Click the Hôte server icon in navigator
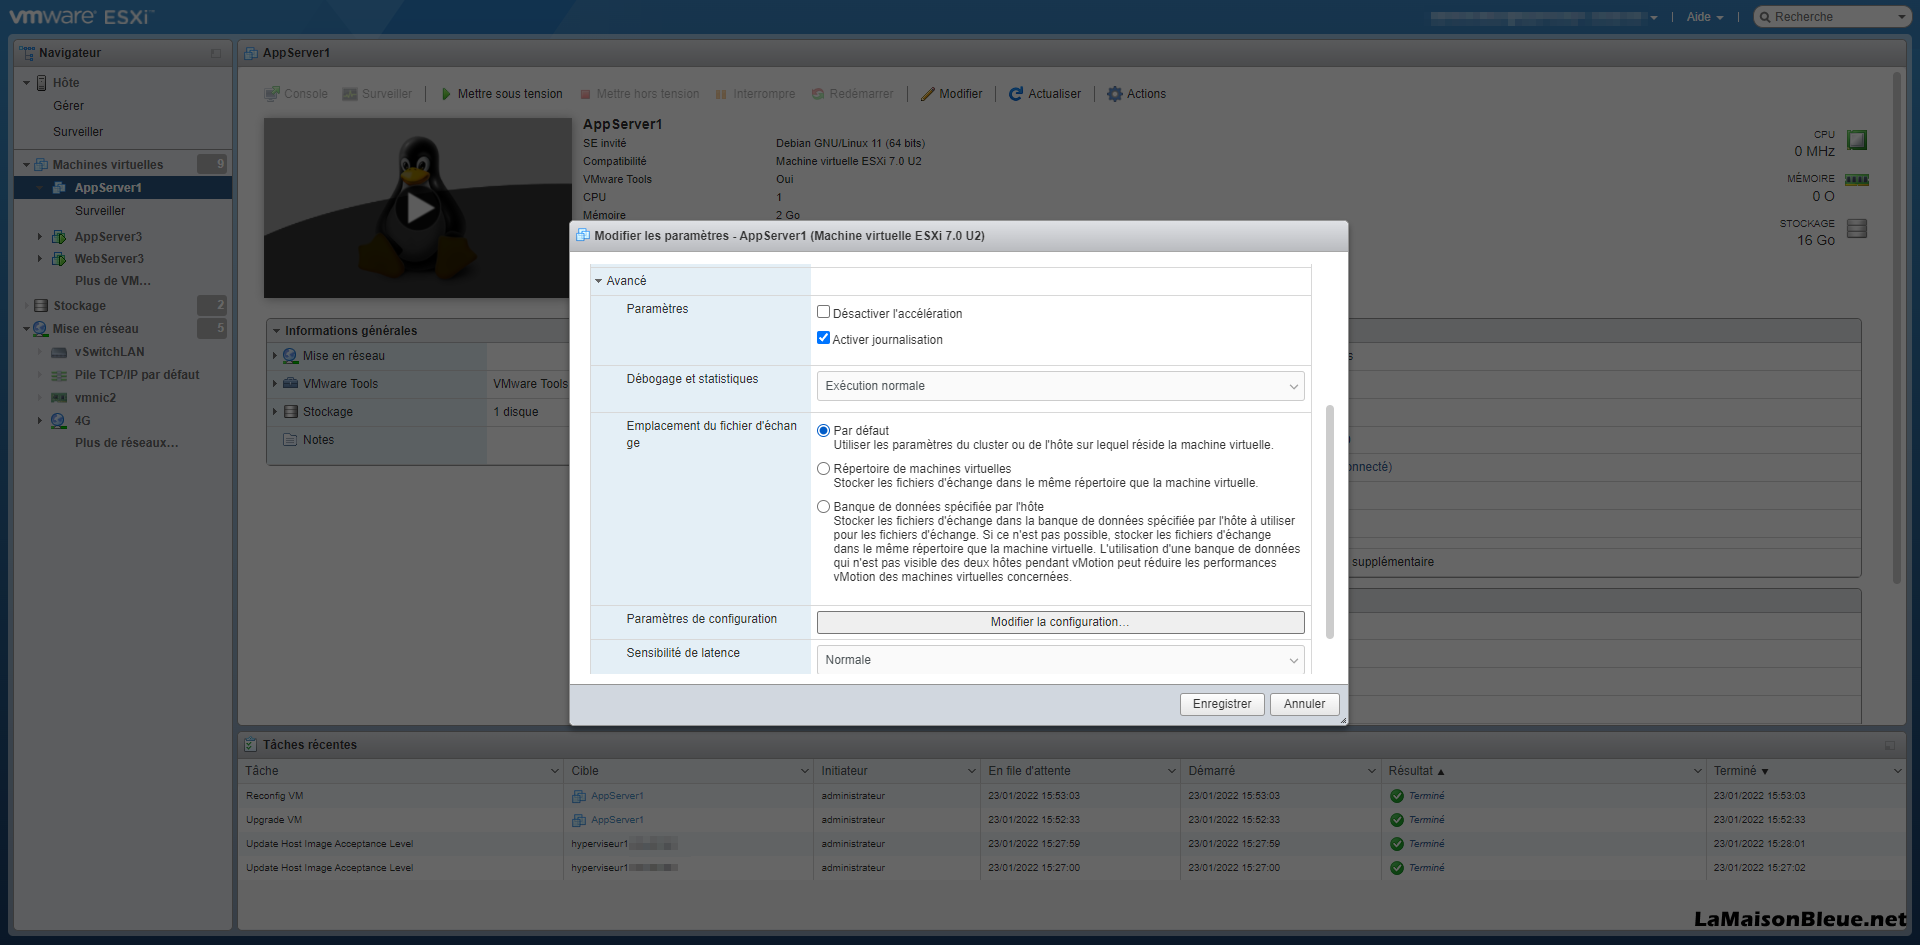 [42, 83]
